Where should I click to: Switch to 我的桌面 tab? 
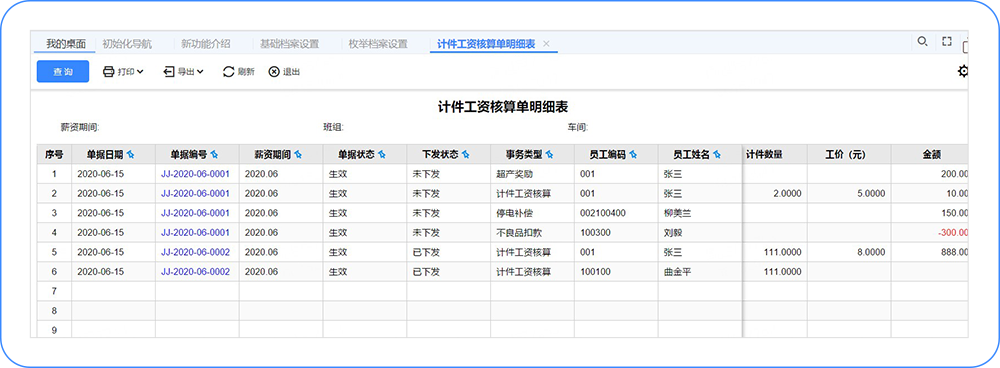point(66,44)
